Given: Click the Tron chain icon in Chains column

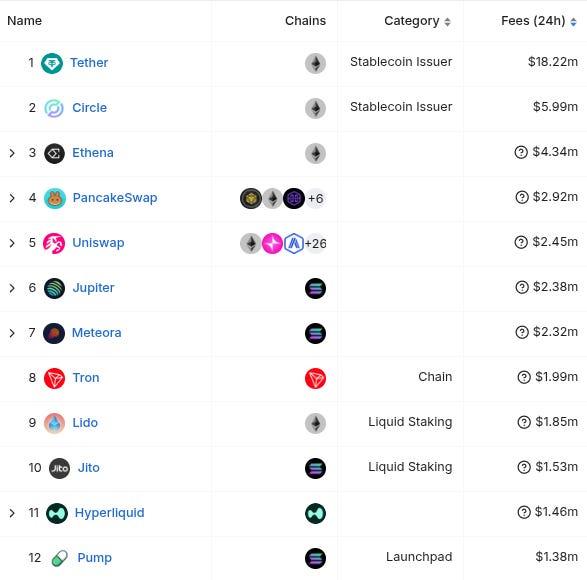Looking at the screenshot, I should coord(315,378).
